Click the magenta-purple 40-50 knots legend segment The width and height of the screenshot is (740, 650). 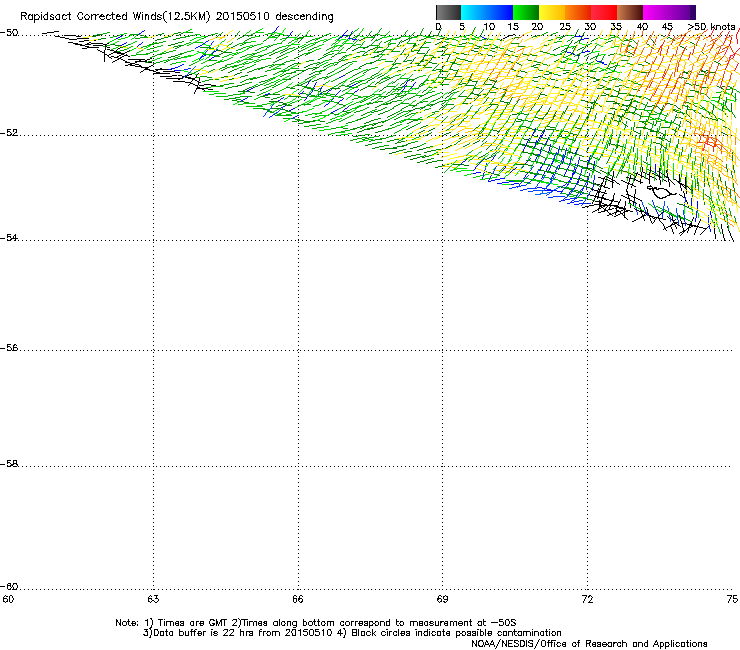click(669, 12)
